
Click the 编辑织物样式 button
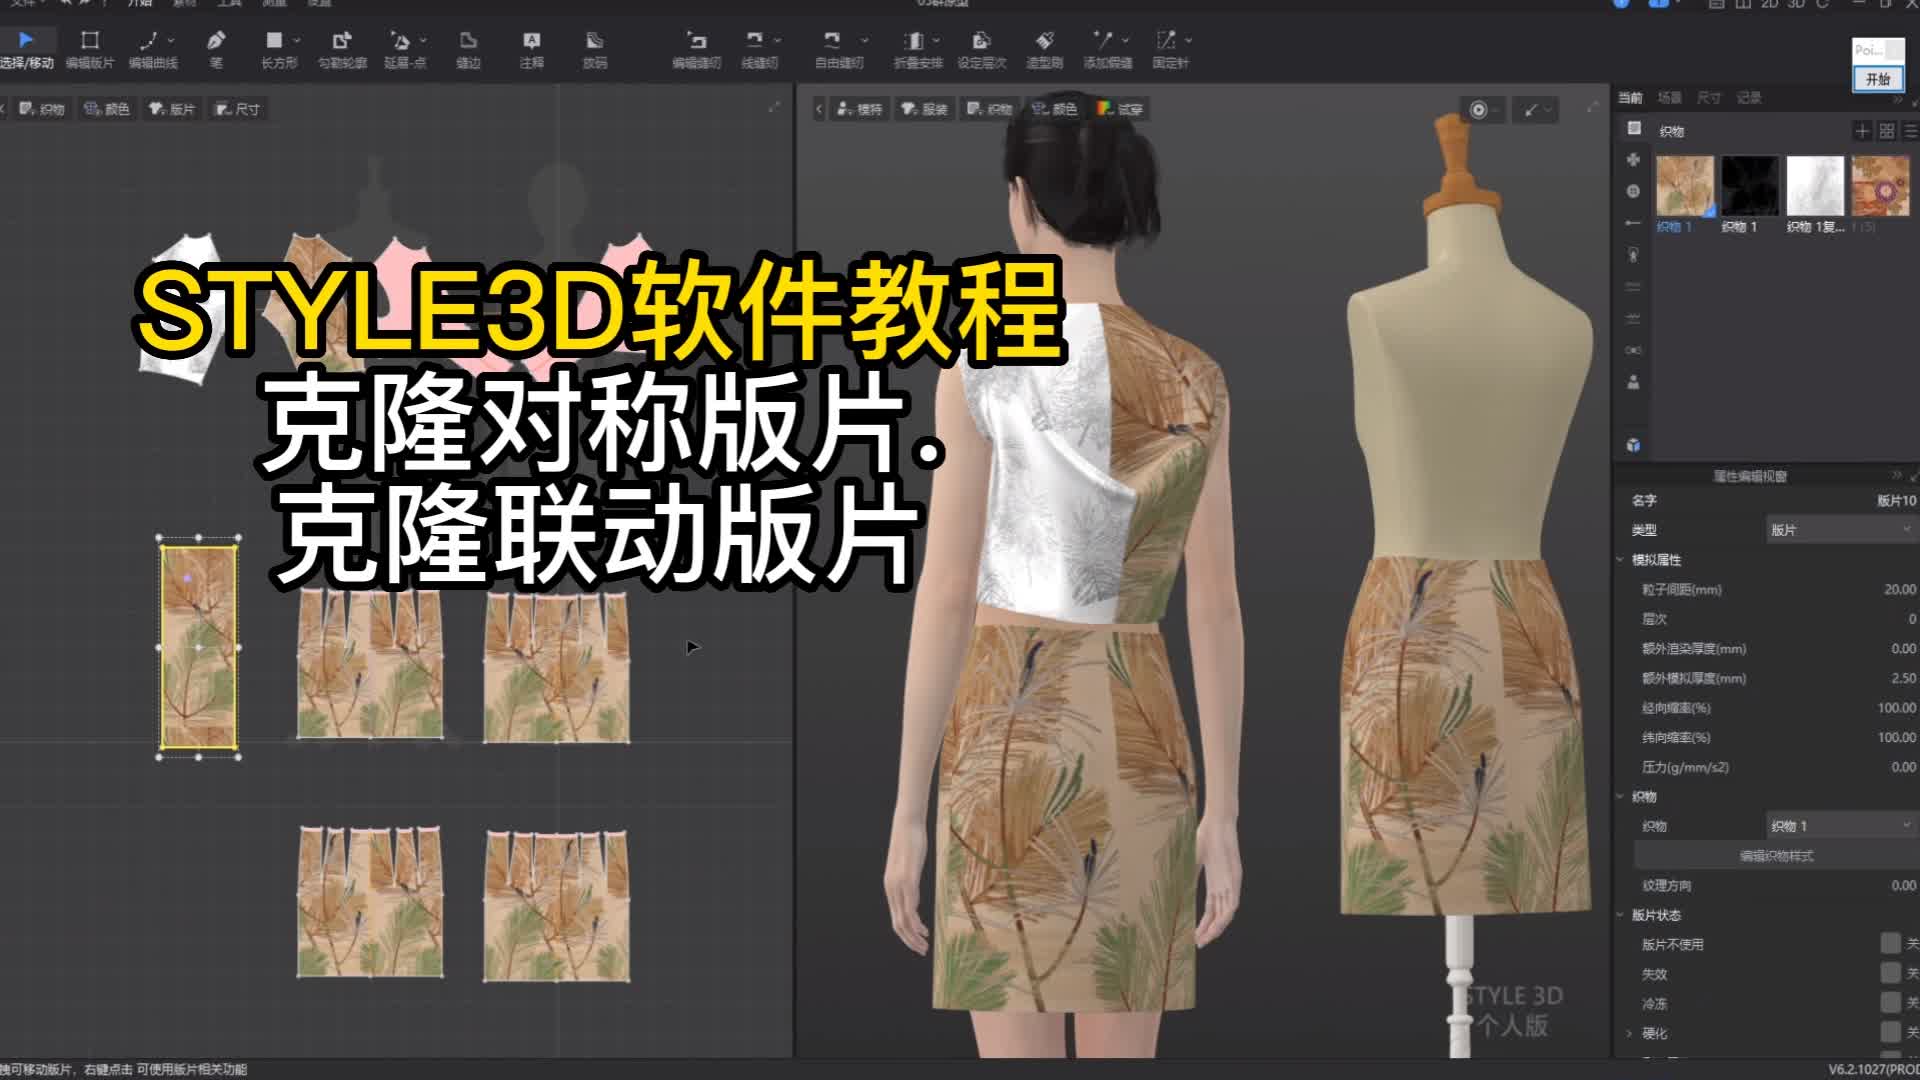1776,856
